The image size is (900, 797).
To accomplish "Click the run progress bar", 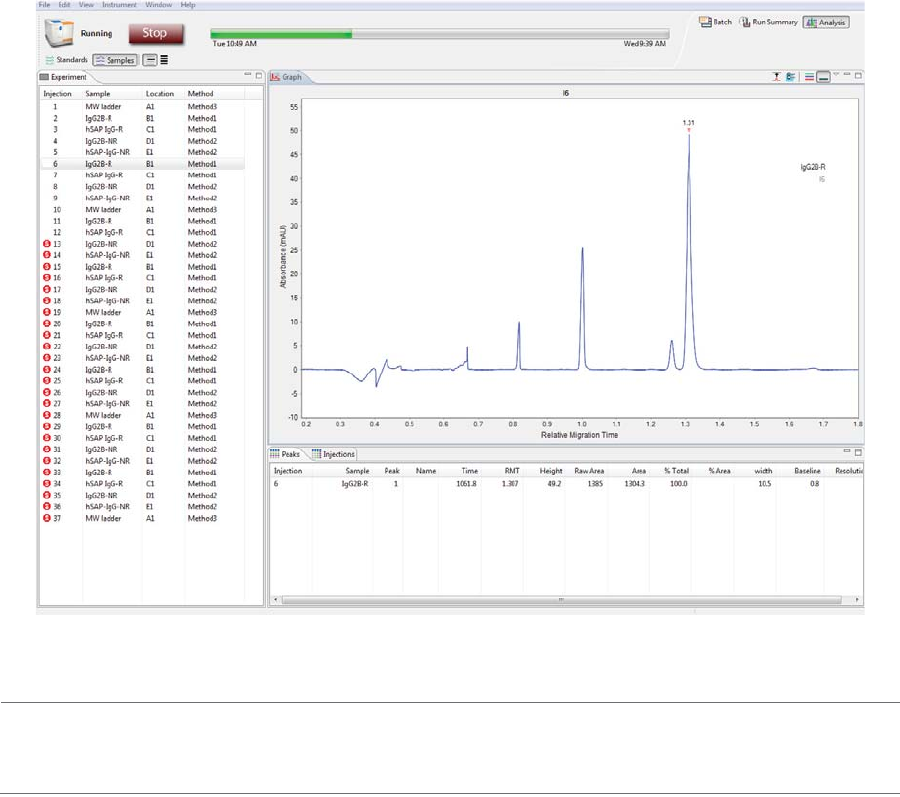I will (x=440, y=34).
